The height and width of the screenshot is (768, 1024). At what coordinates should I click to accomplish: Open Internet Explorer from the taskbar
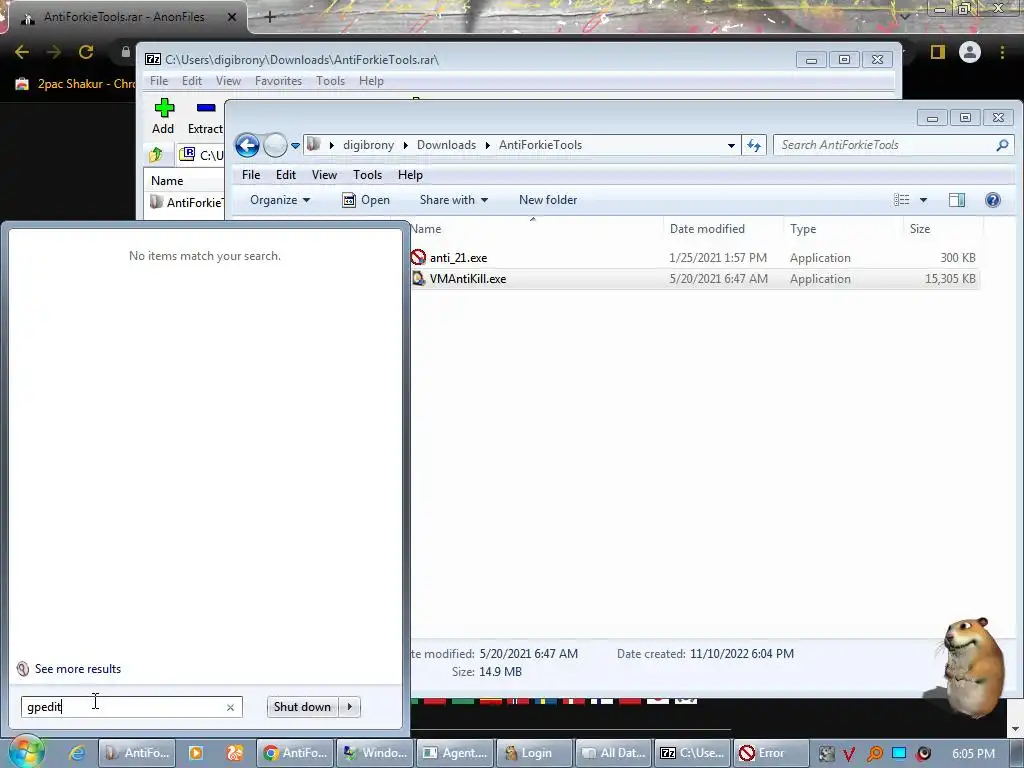[x=77, y=753]
